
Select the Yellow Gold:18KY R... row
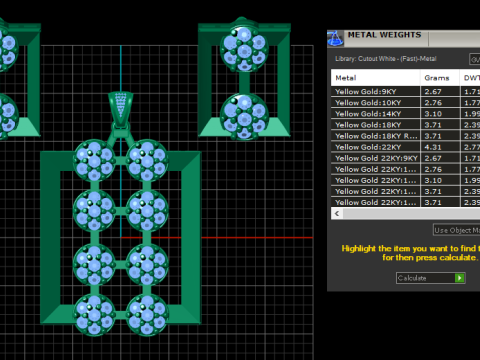click(x=405, y=136)
